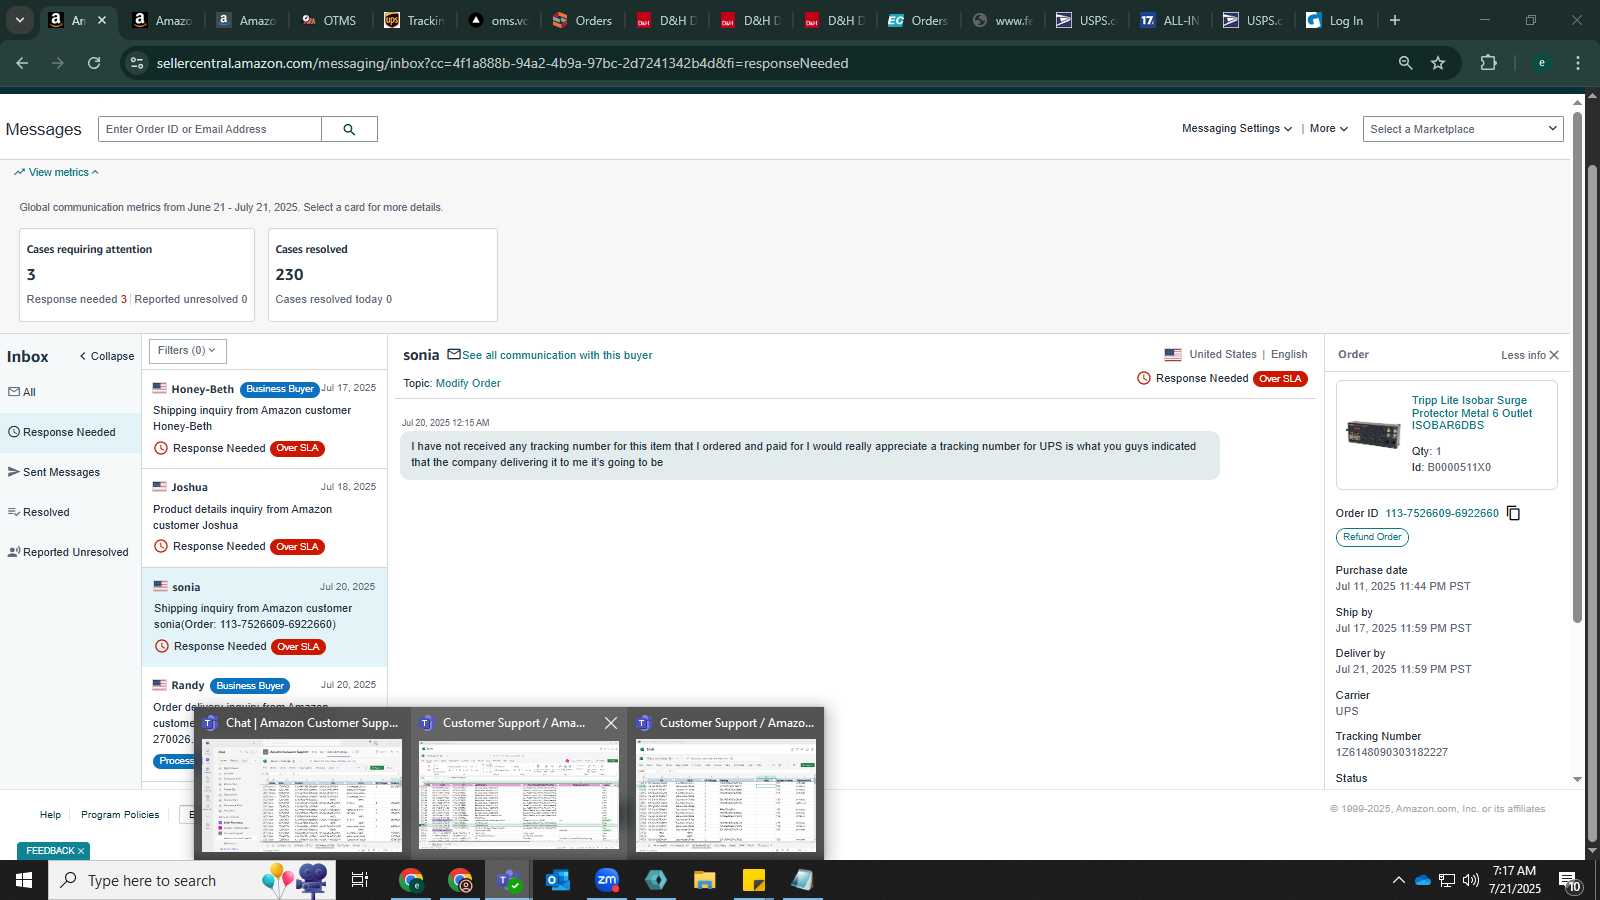Switch to the OTMS browser tab
Viewport: 1600px width, 900px height.
pyautogui.click(x=329, y=20)
